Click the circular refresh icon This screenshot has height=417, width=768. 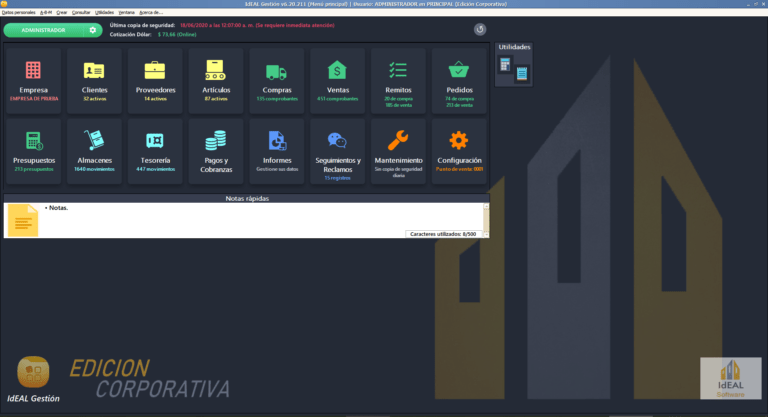(480, 29)
